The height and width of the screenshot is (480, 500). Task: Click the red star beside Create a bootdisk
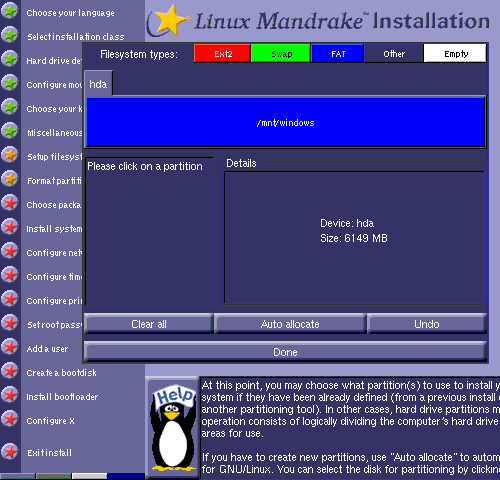tap(10, 371)
